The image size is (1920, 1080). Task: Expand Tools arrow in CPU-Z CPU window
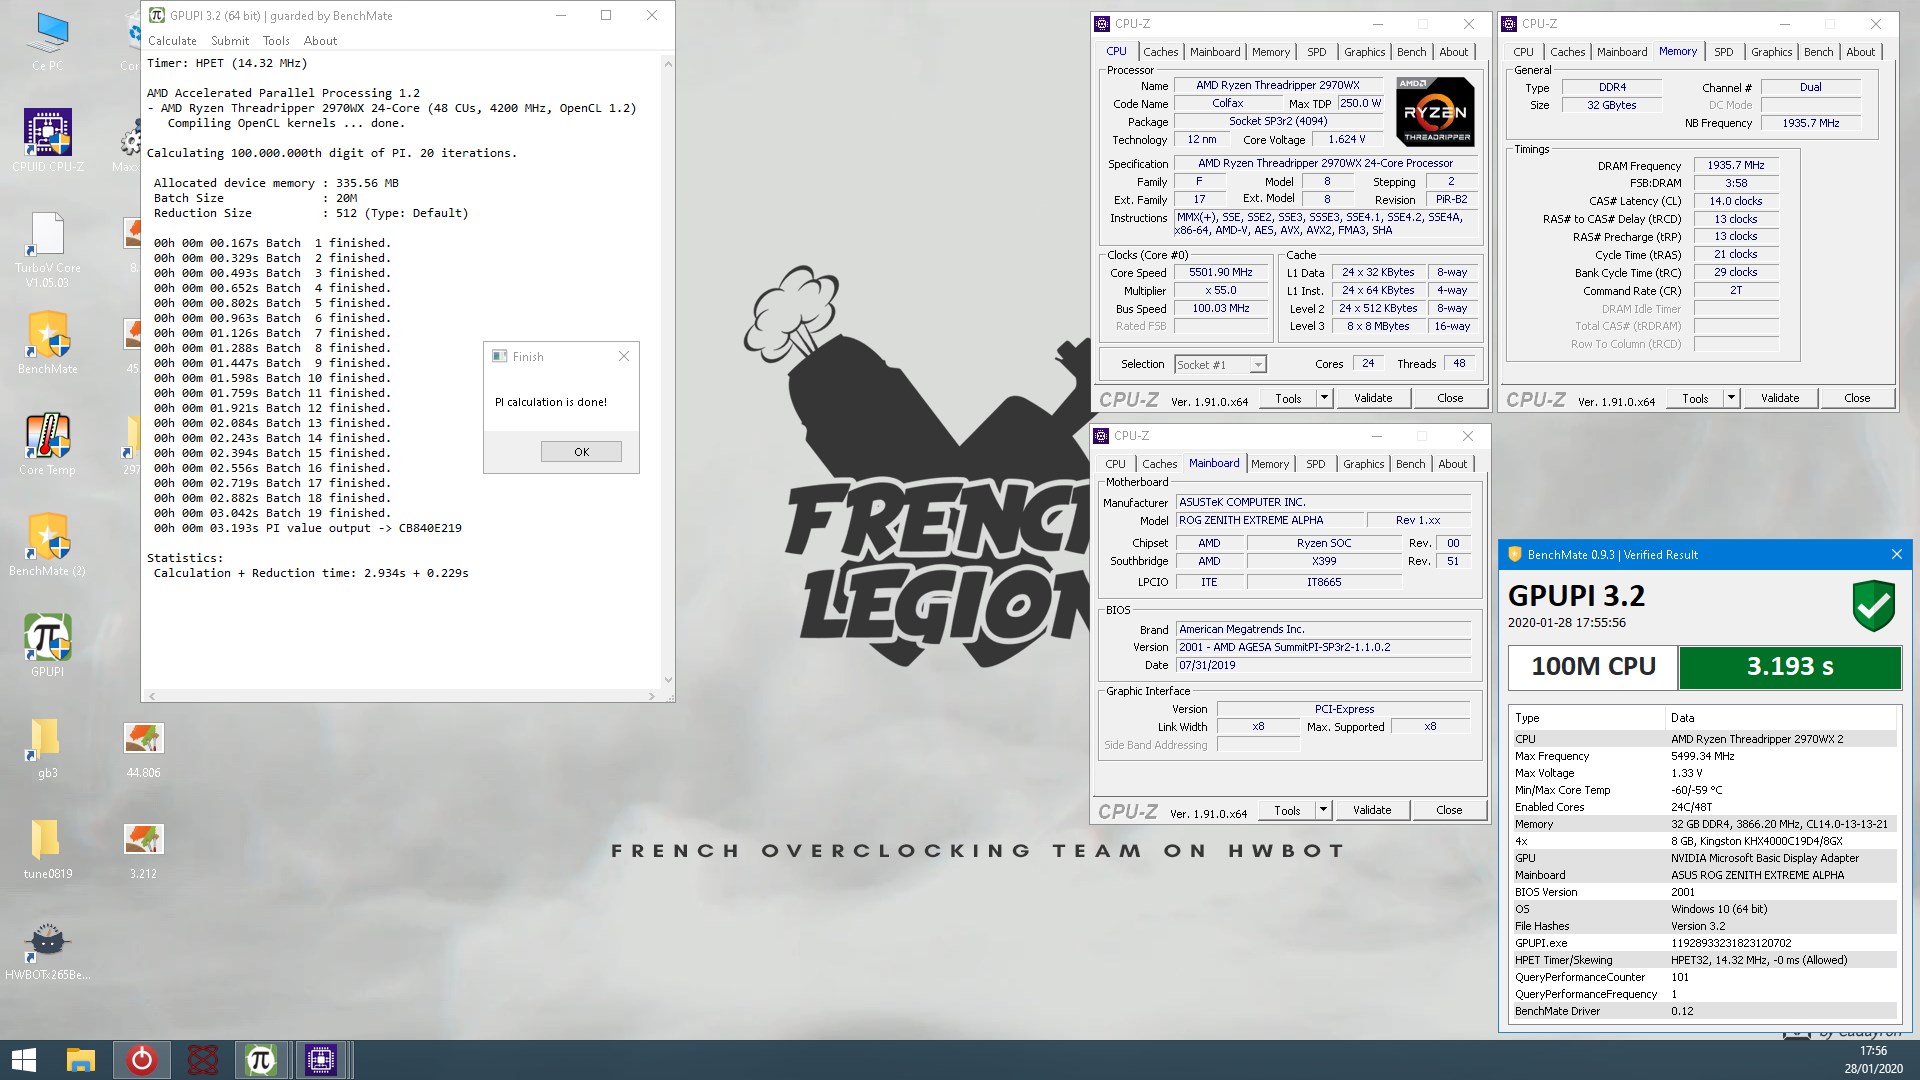(x=1324, y=398)
